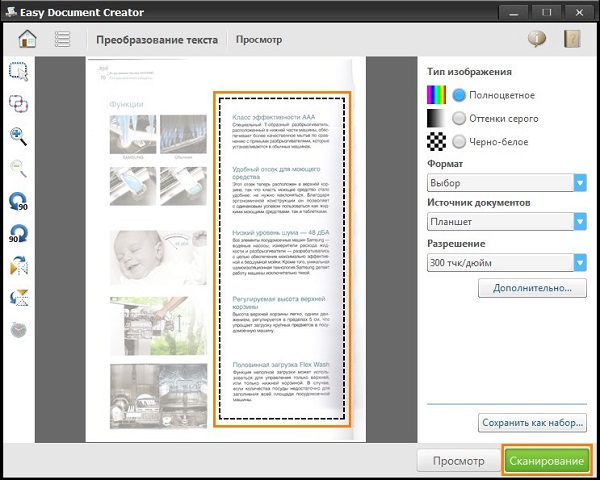Open the help book icon

572,40
